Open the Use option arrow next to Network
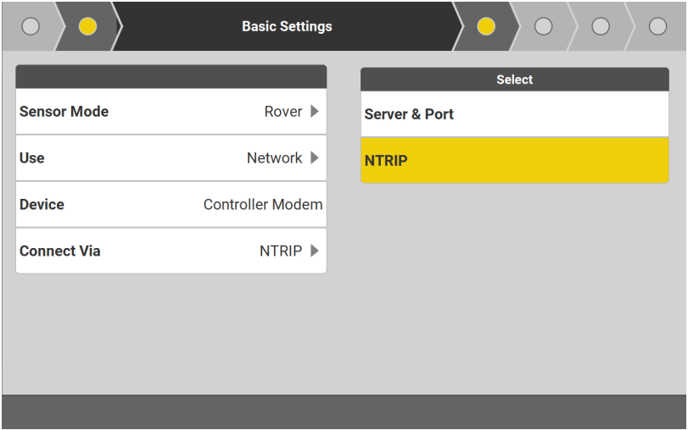688x430 pixels. click(314, 158)
